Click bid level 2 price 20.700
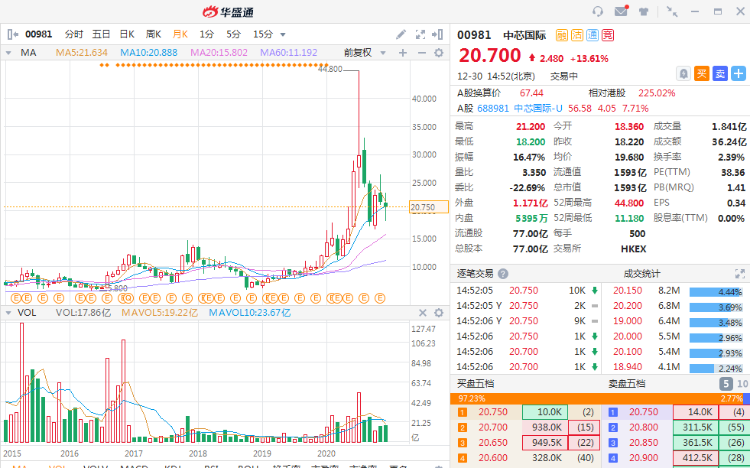The width and height of the screenshot is (750, 468). click(x=493, y=427)
